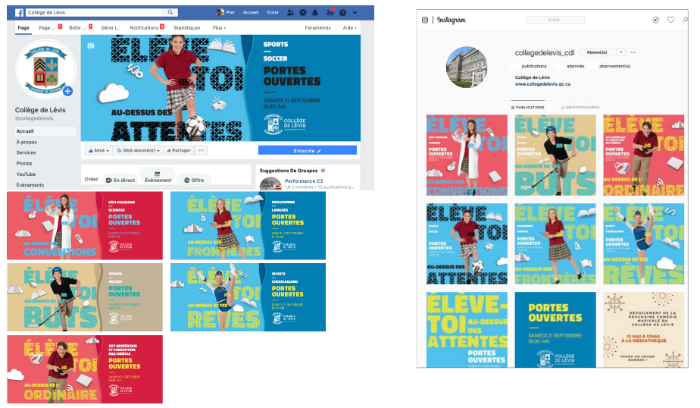Open the Instagram heart activity icon

[671, 20]
